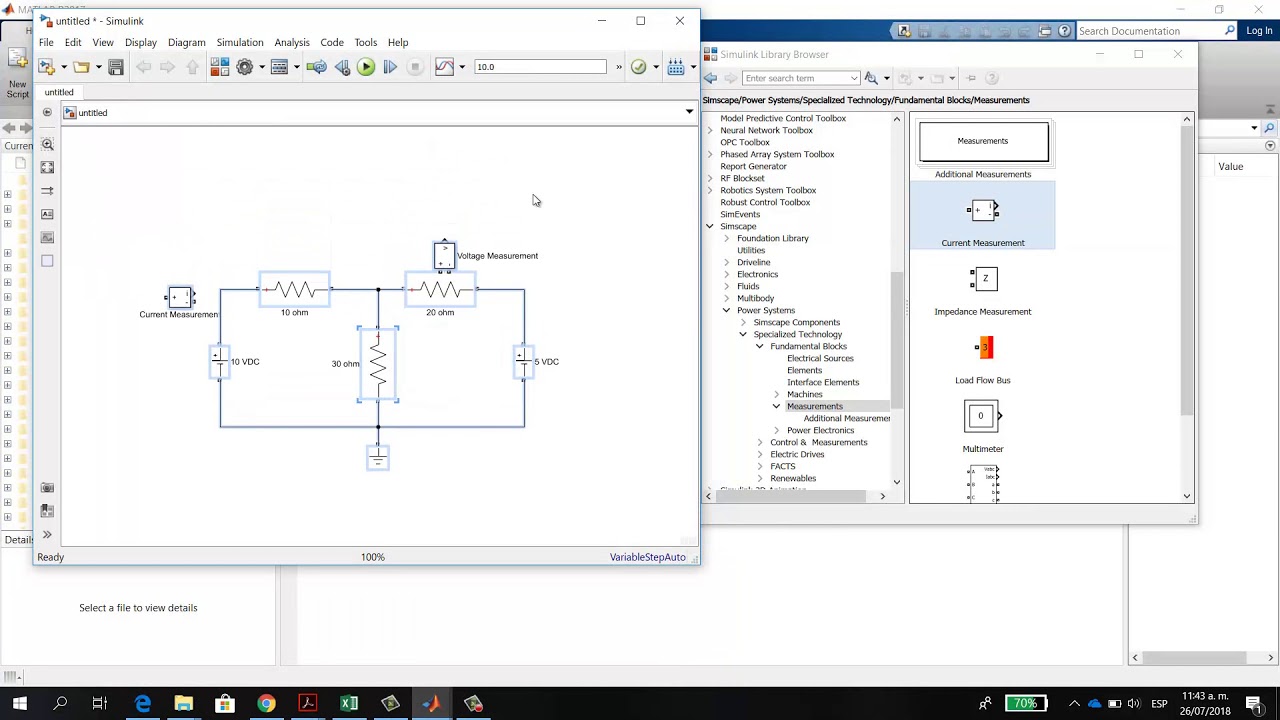Click Hide/Show Explorer Bar icon
Screen dimensions: 1280x720
(47, 112)
